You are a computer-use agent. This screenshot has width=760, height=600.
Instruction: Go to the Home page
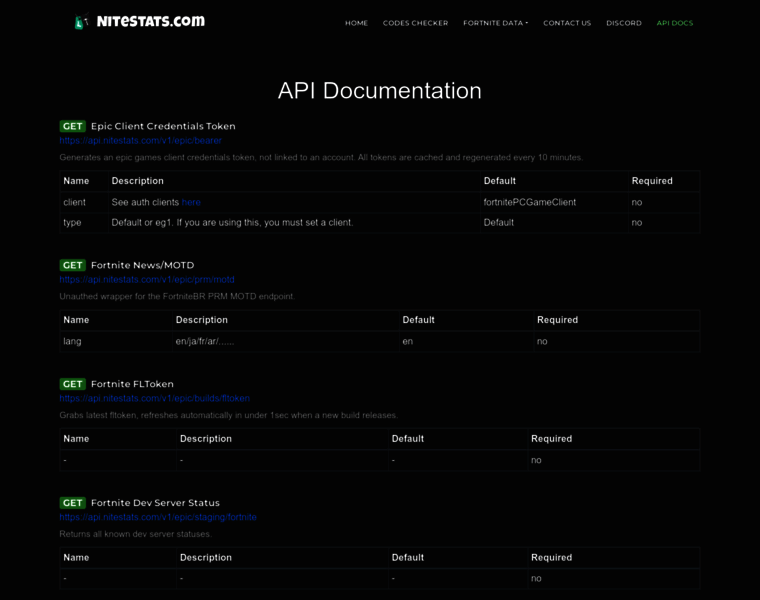356,23
